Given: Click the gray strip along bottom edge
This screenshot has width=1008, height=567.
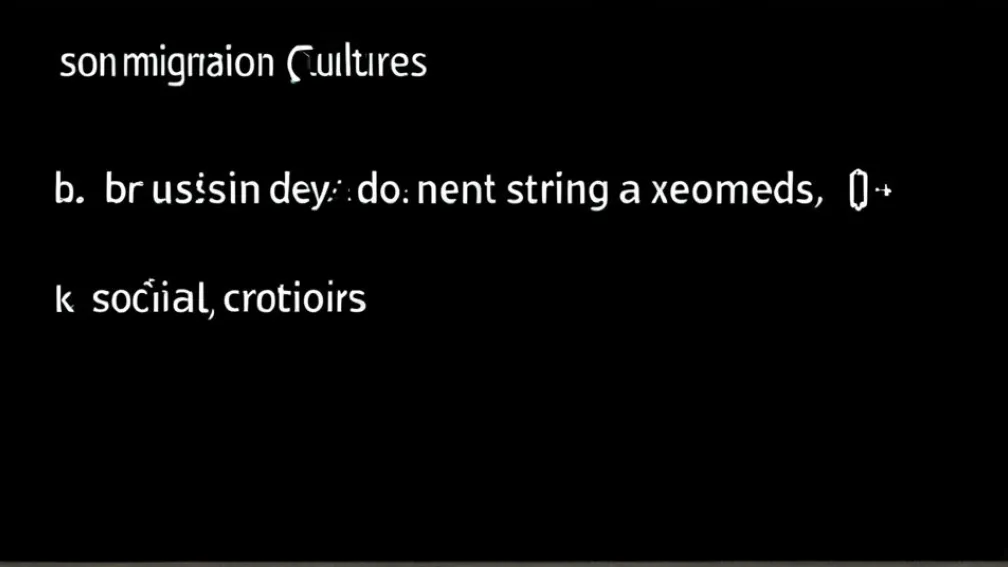Looking at the screenshot, I should [x=504, y=563].
